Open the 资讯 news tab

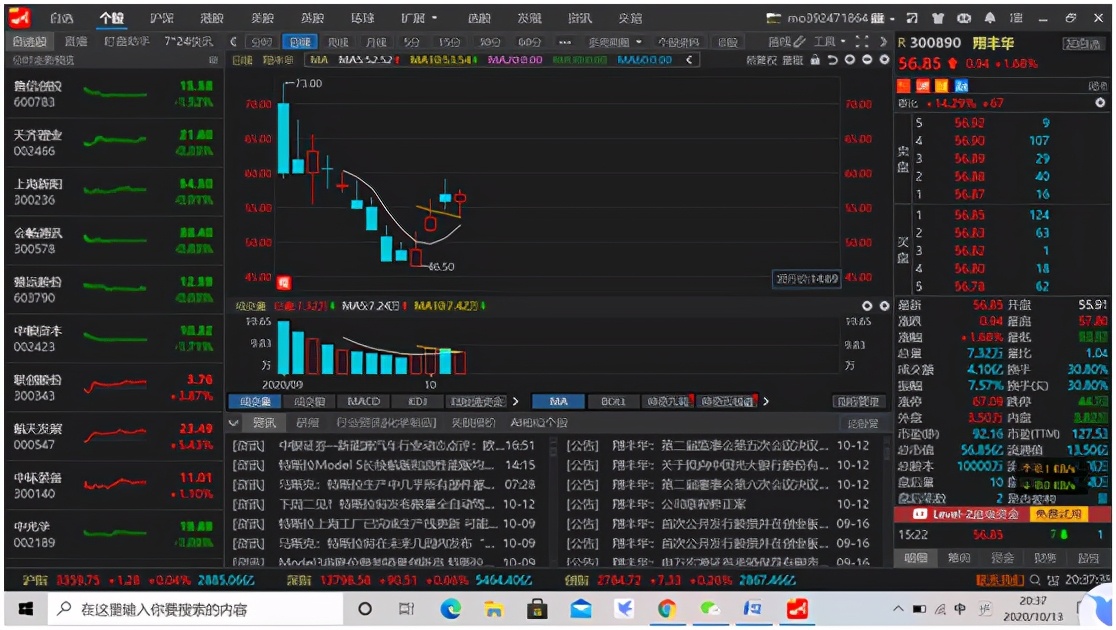[x=264, y=423]
